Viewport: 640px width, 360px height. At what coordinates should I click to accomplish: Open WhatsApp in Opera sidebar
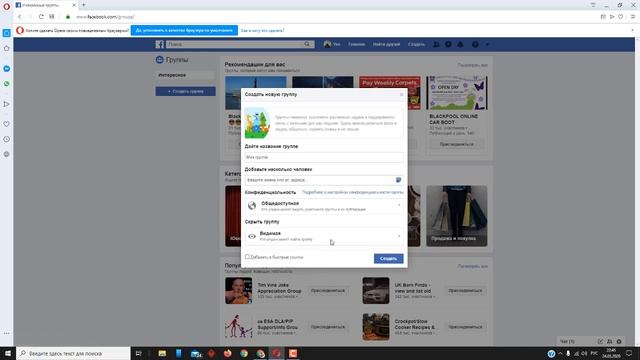pyautogui.click(x=7, y=84)
